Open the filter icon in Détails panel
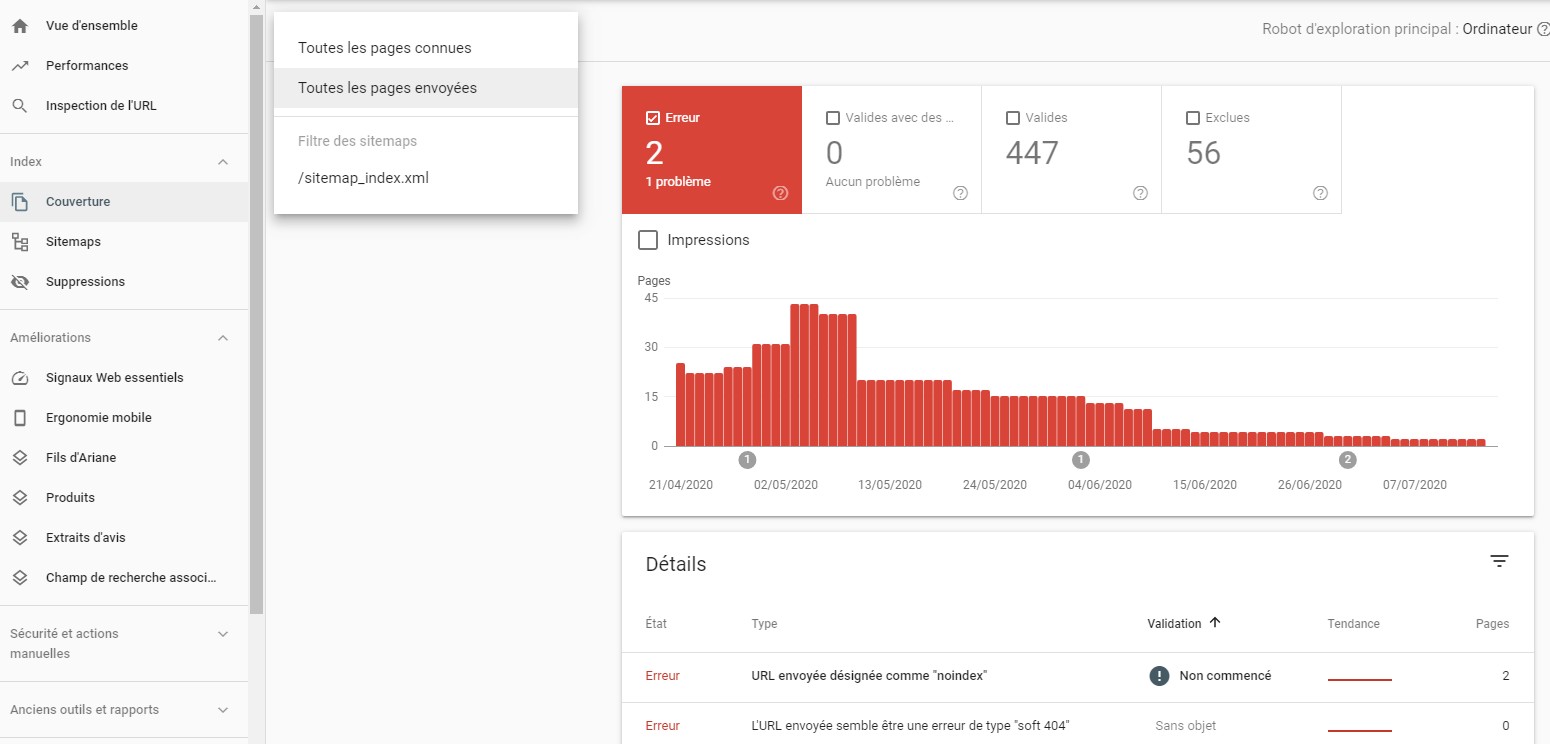Image resolution: width=1550 pixels, height=744 pixels. 1498,562
